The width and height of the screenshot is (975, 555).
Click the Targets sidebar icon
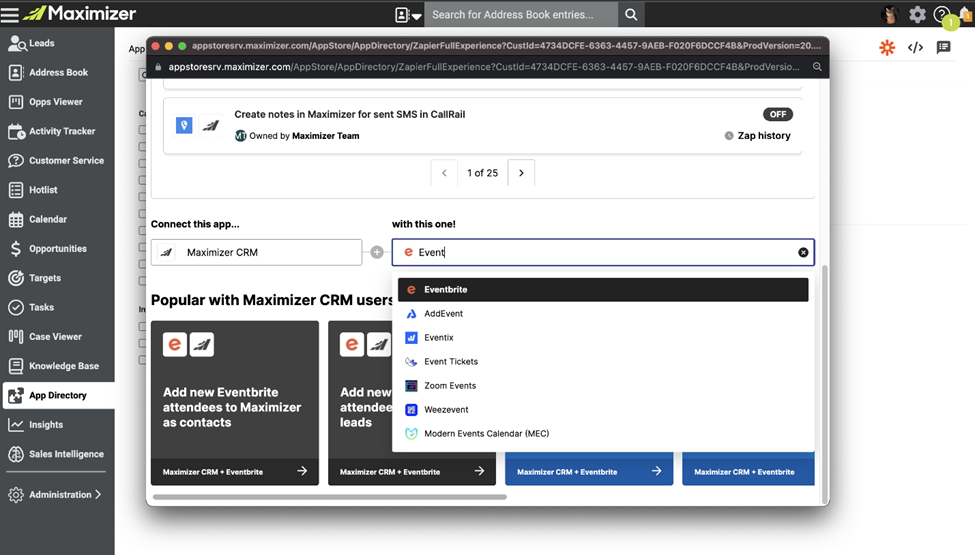(x=16, y=278)
